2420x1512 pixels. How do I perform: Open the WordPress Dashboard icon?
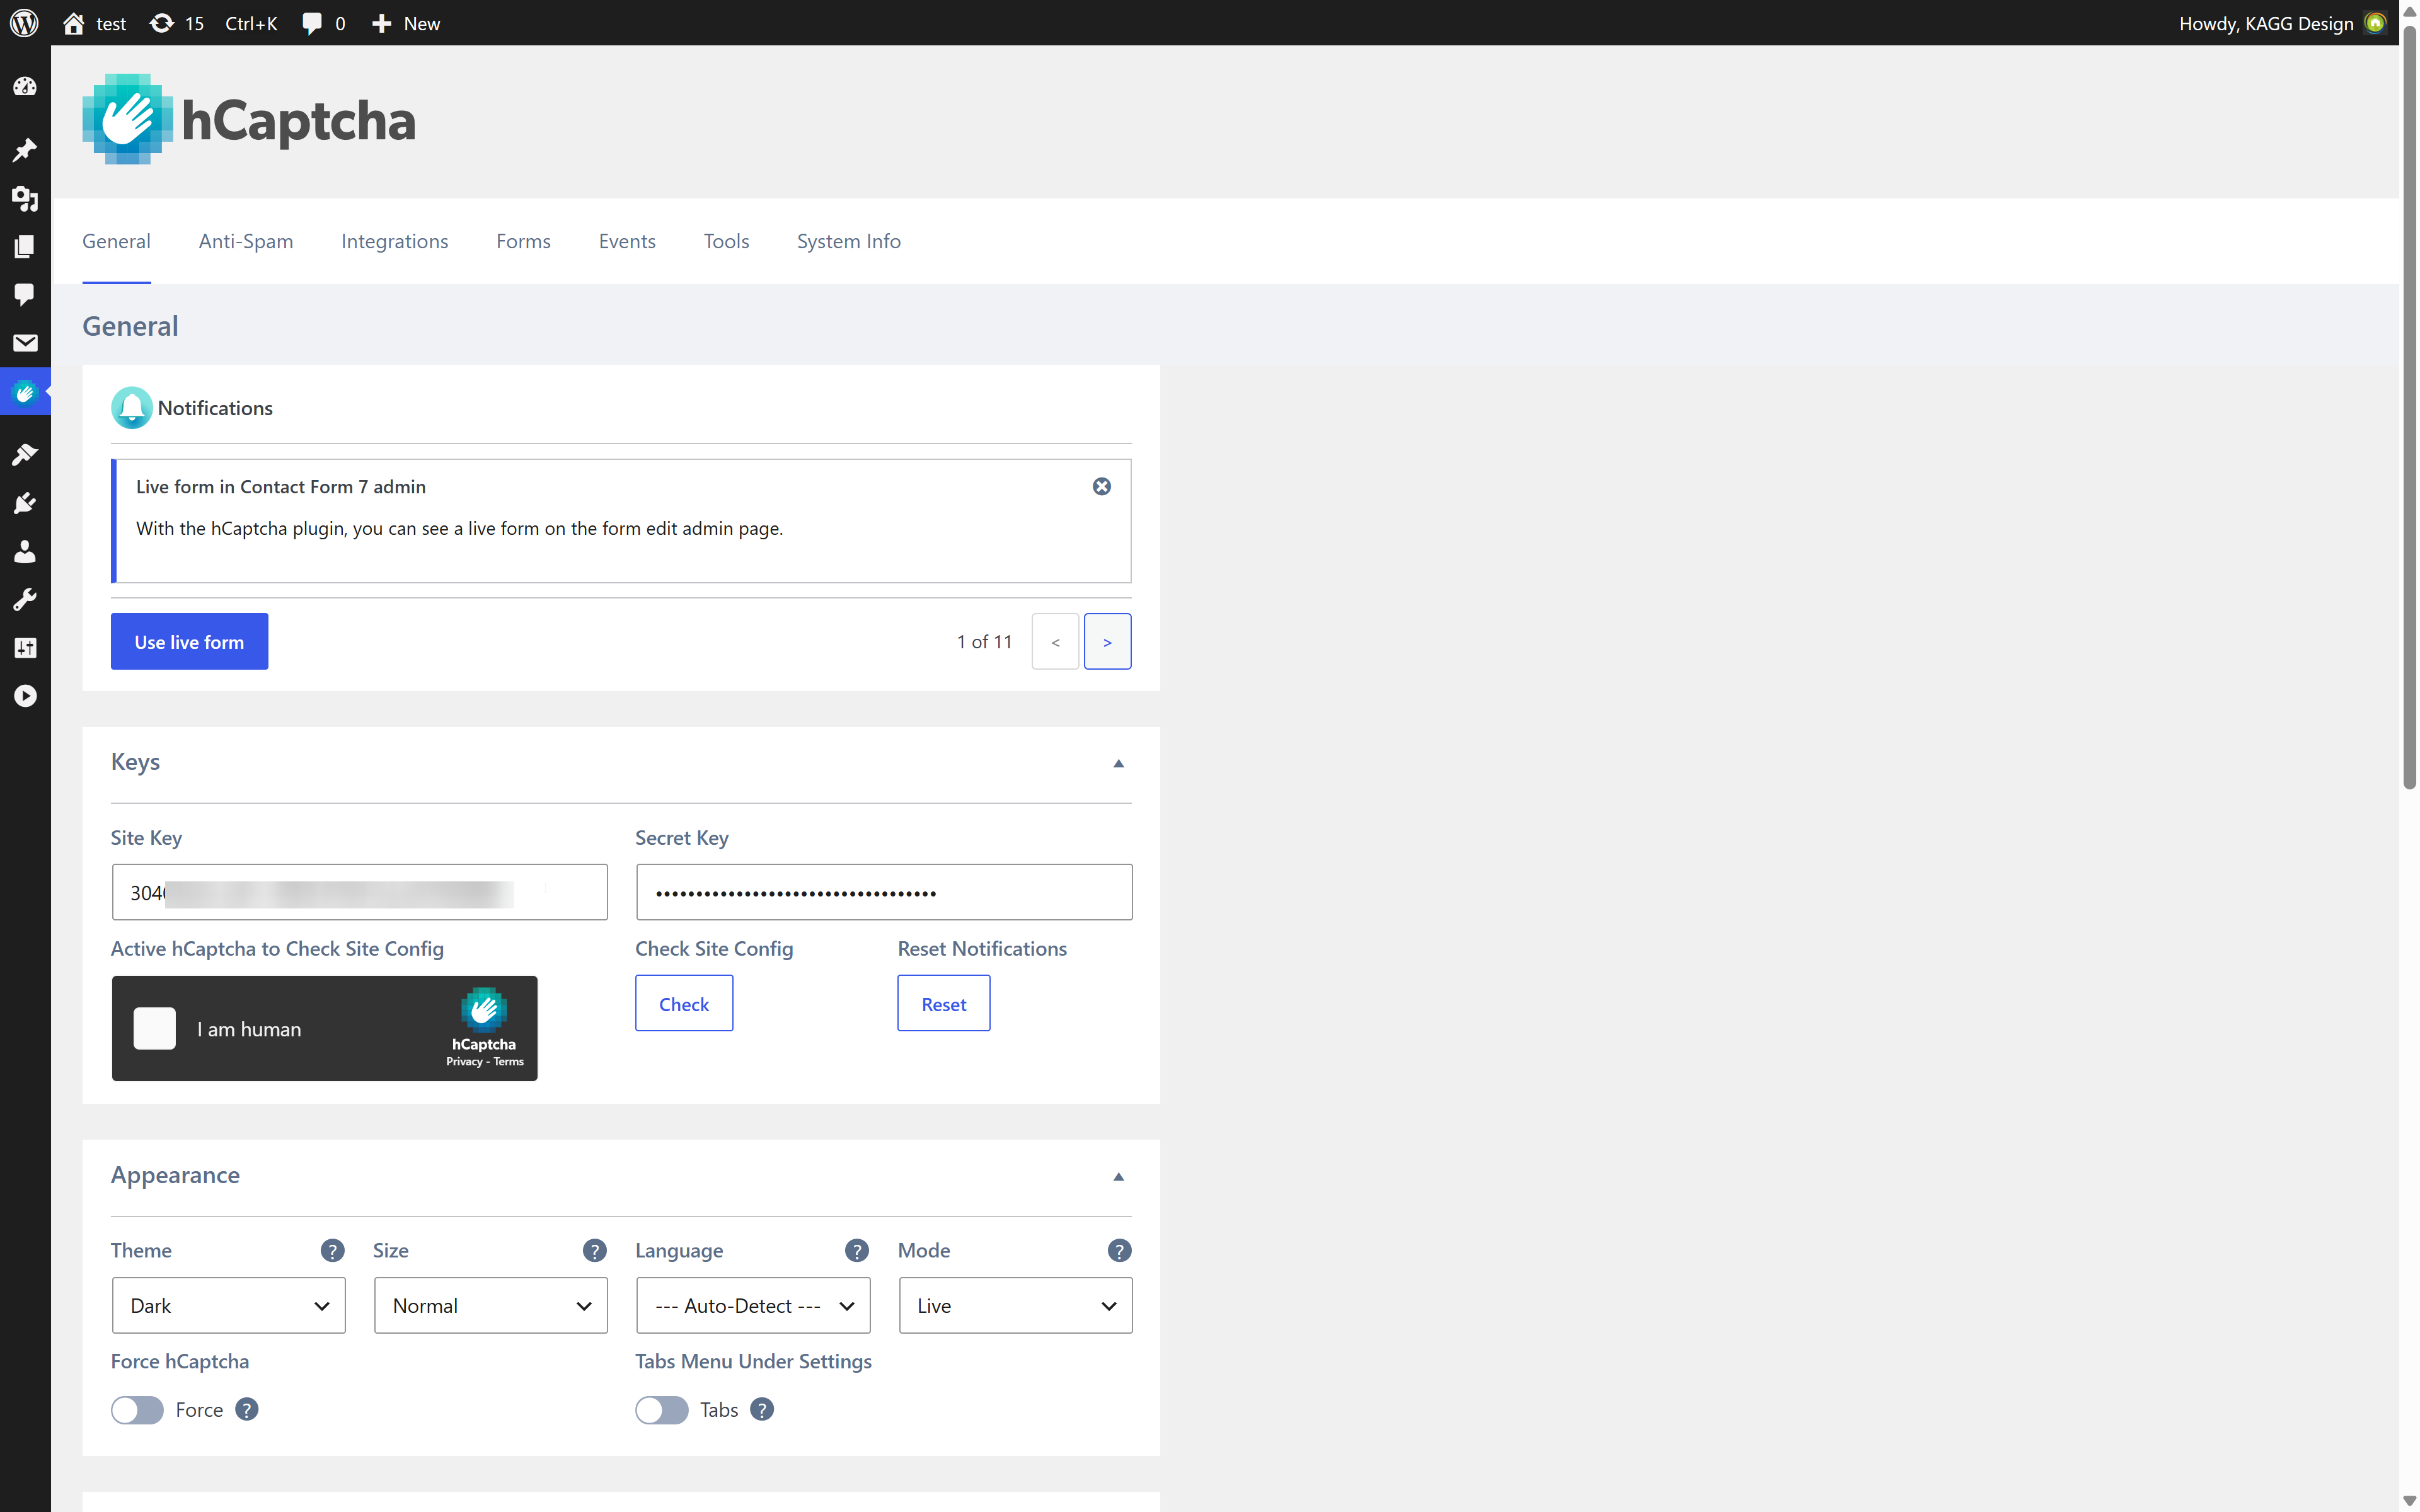25,86
